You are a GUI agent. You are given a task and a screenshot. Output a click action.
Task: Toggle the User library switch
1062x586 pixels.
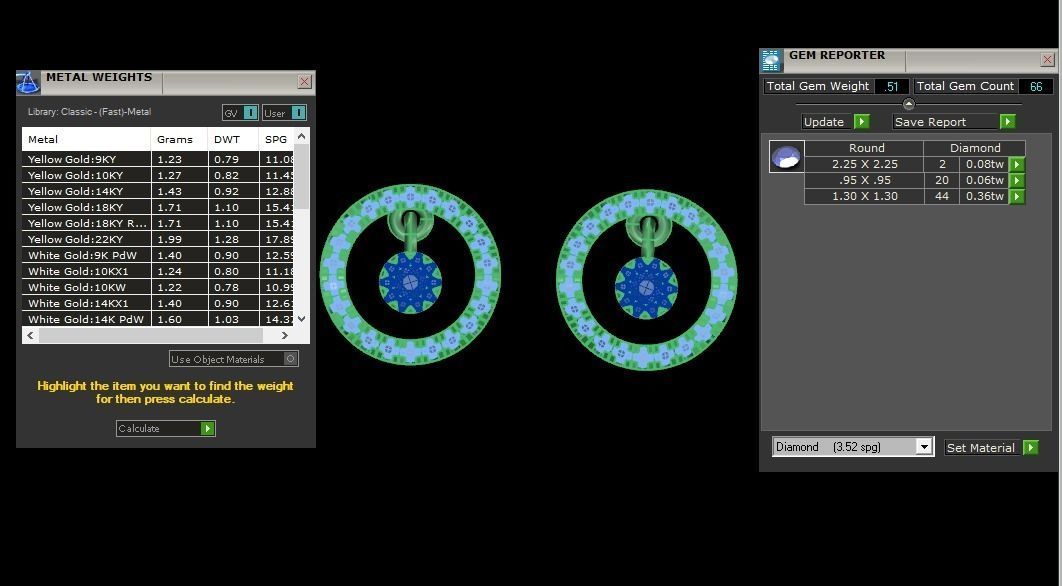(299, 112)
